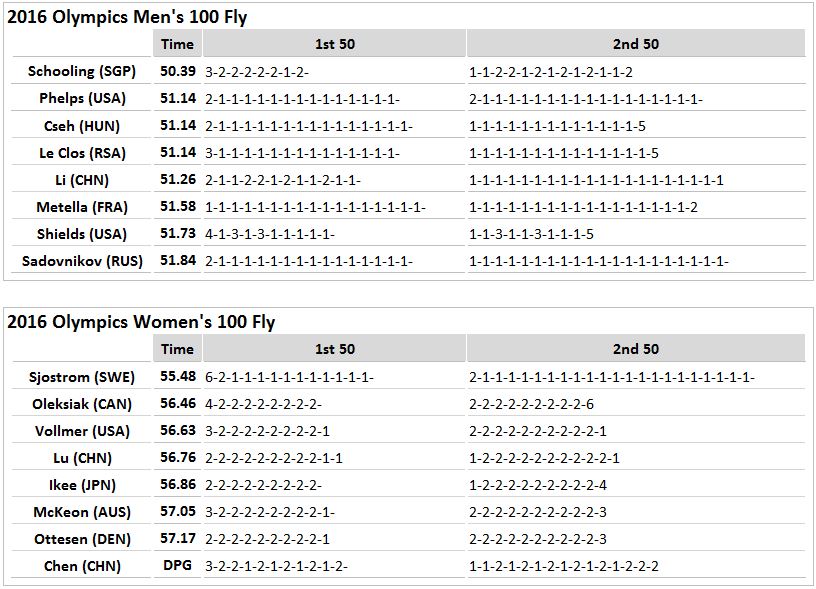Image resolution: width=816 pixels, height=589 pixels.
Task: Select Sjostrom (SWE) time 55.48
Action: tap(177, 376)
